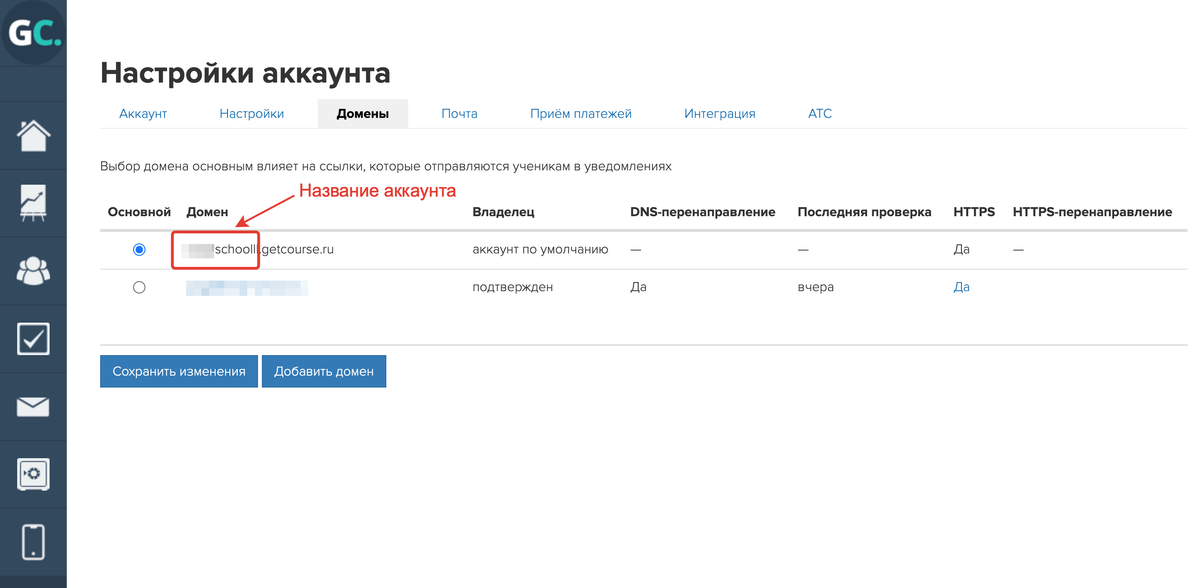Click the Да HTTPS-redirect link
This screenshot has height=588, width=1200.
[961, 287]
